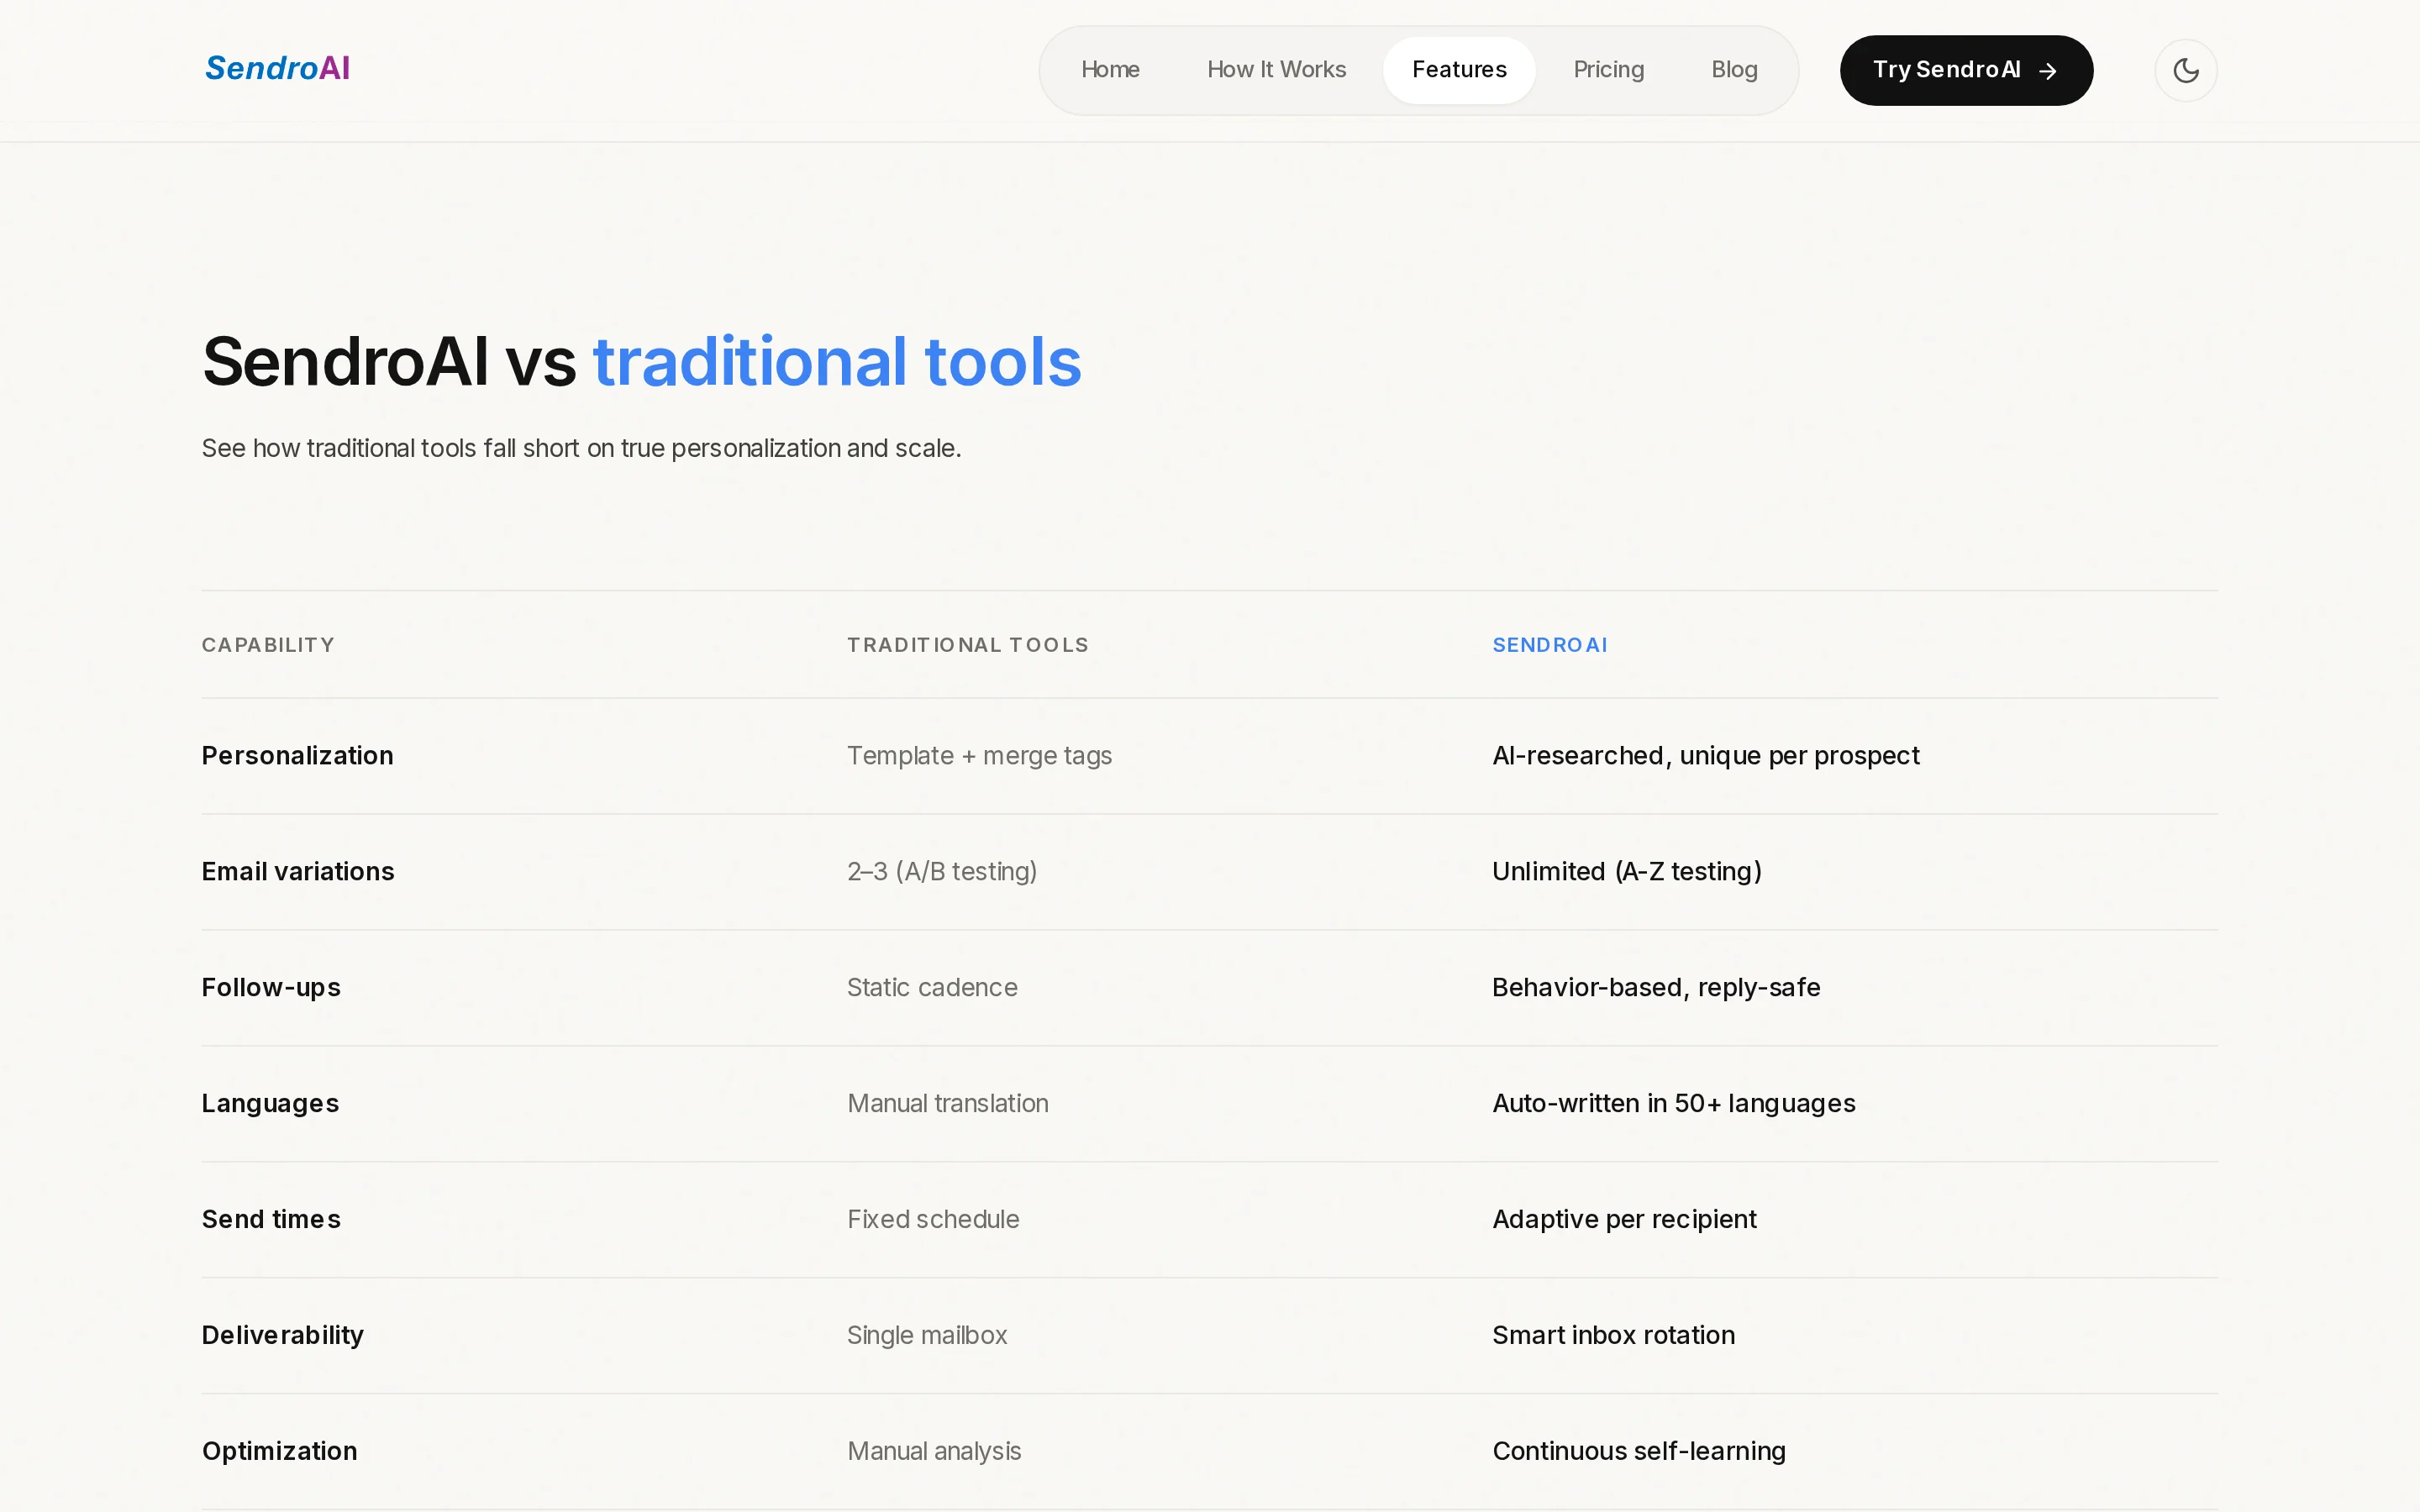The height and width of the screenshot is (1512, 2420).
Task: Go to How It Works page
Action: click(1276, 70)
